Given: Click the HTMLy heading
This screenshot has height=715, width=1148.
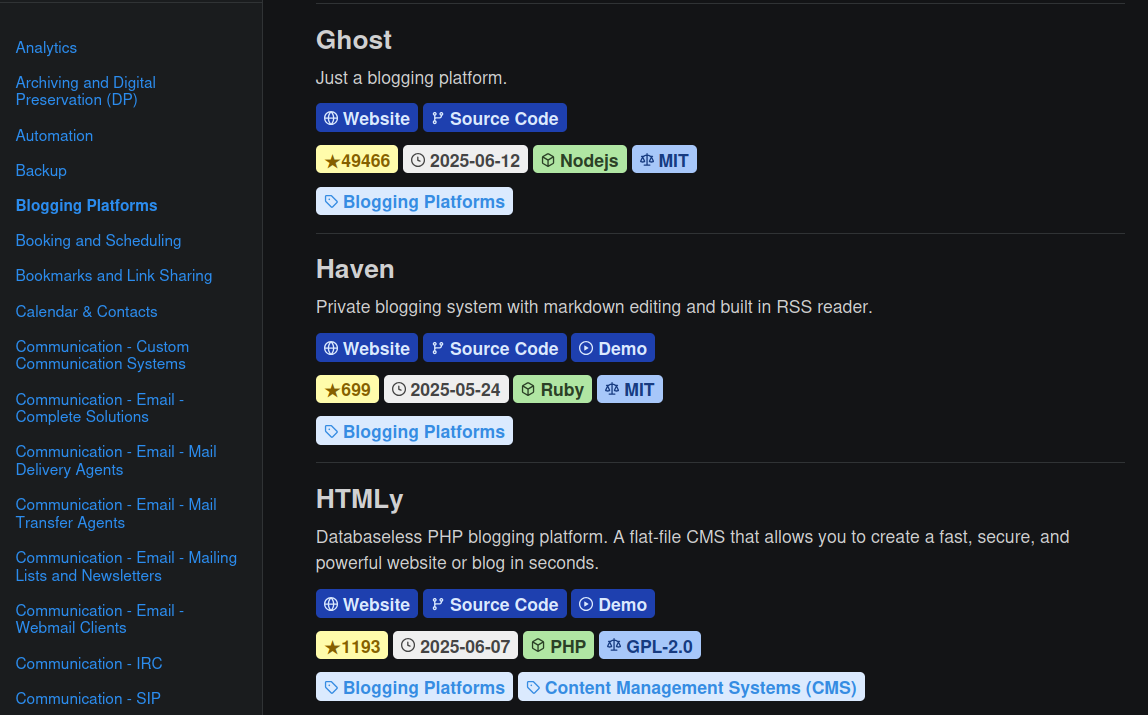Looking at the screenshot, I should [359, 499].
